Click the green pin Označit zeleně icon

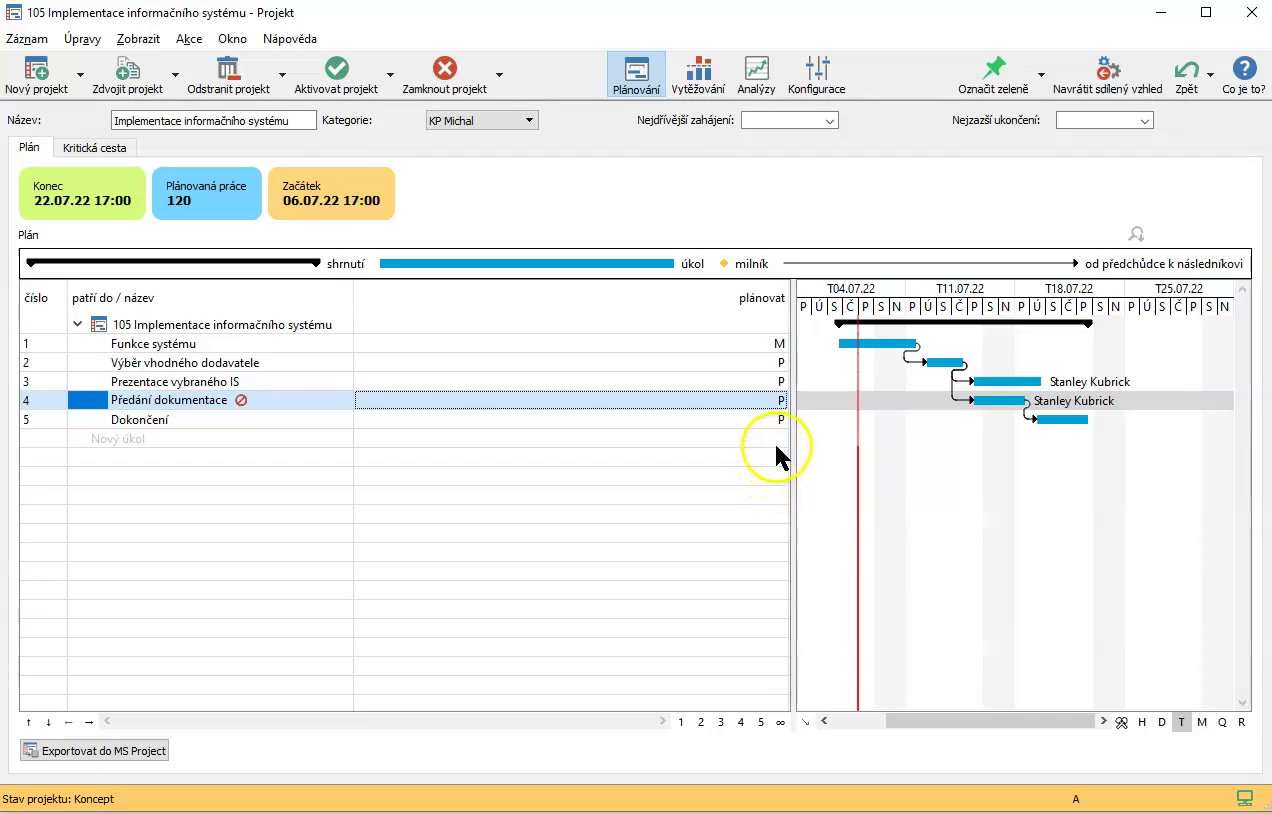[993, 69]
